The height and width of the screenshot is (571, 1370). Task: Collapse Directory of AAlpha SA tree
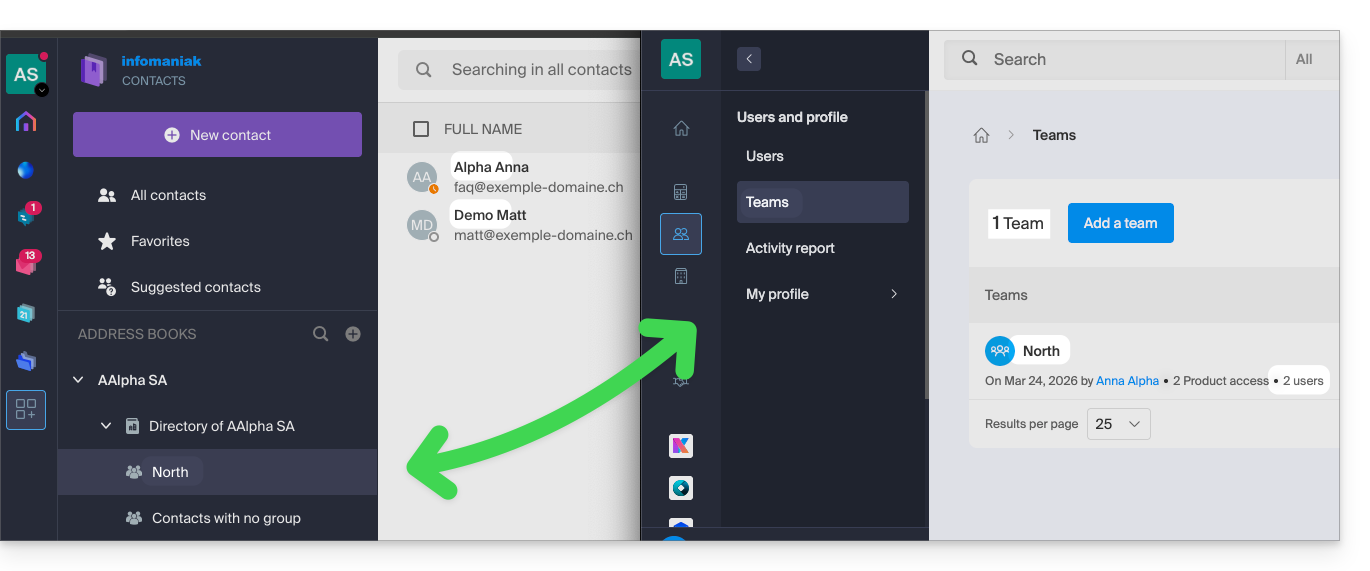[106, 426]
